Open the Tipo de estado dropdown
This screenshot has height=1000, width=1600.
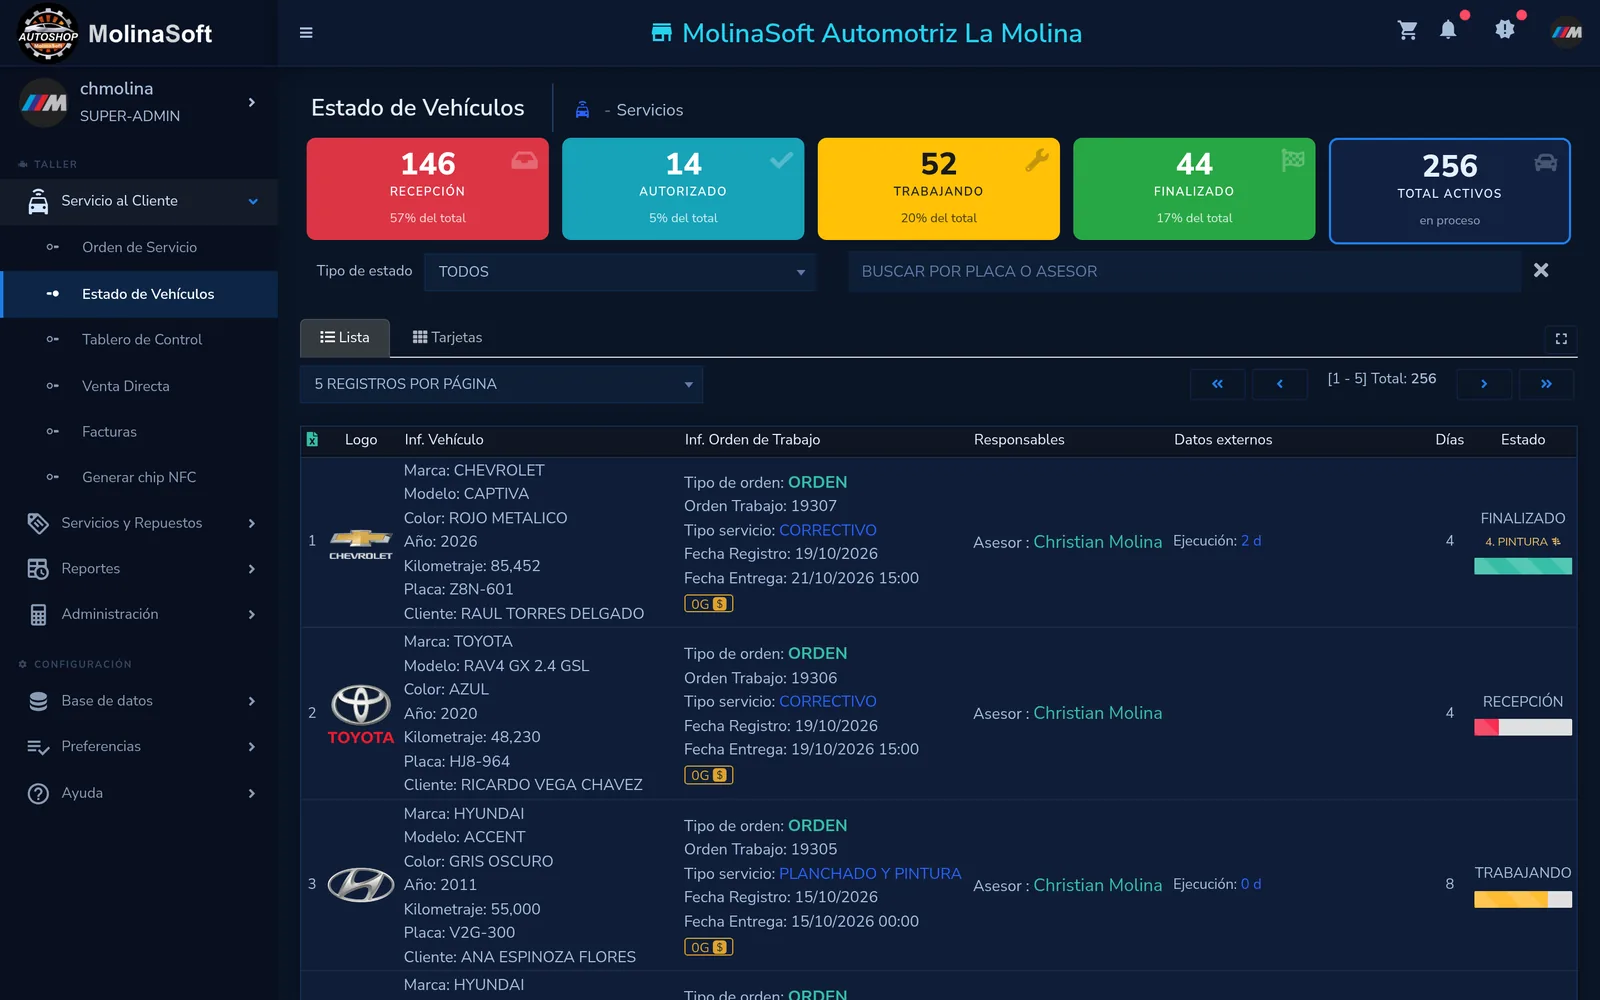(620, 272)
